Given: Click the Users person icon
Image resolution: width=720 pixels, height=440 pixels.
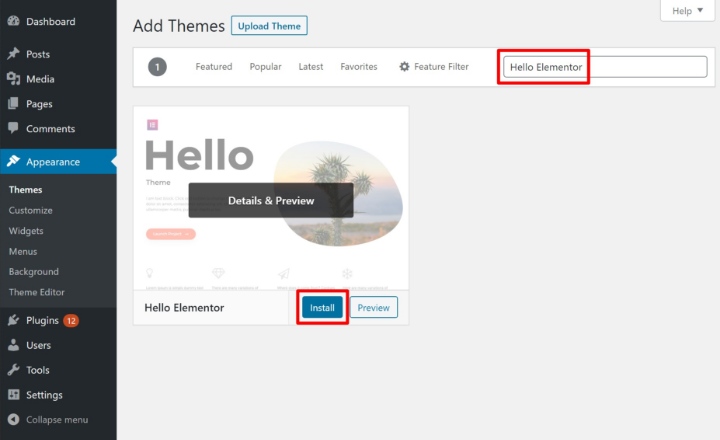Looking at the screenshot, I should click(13, 345).
